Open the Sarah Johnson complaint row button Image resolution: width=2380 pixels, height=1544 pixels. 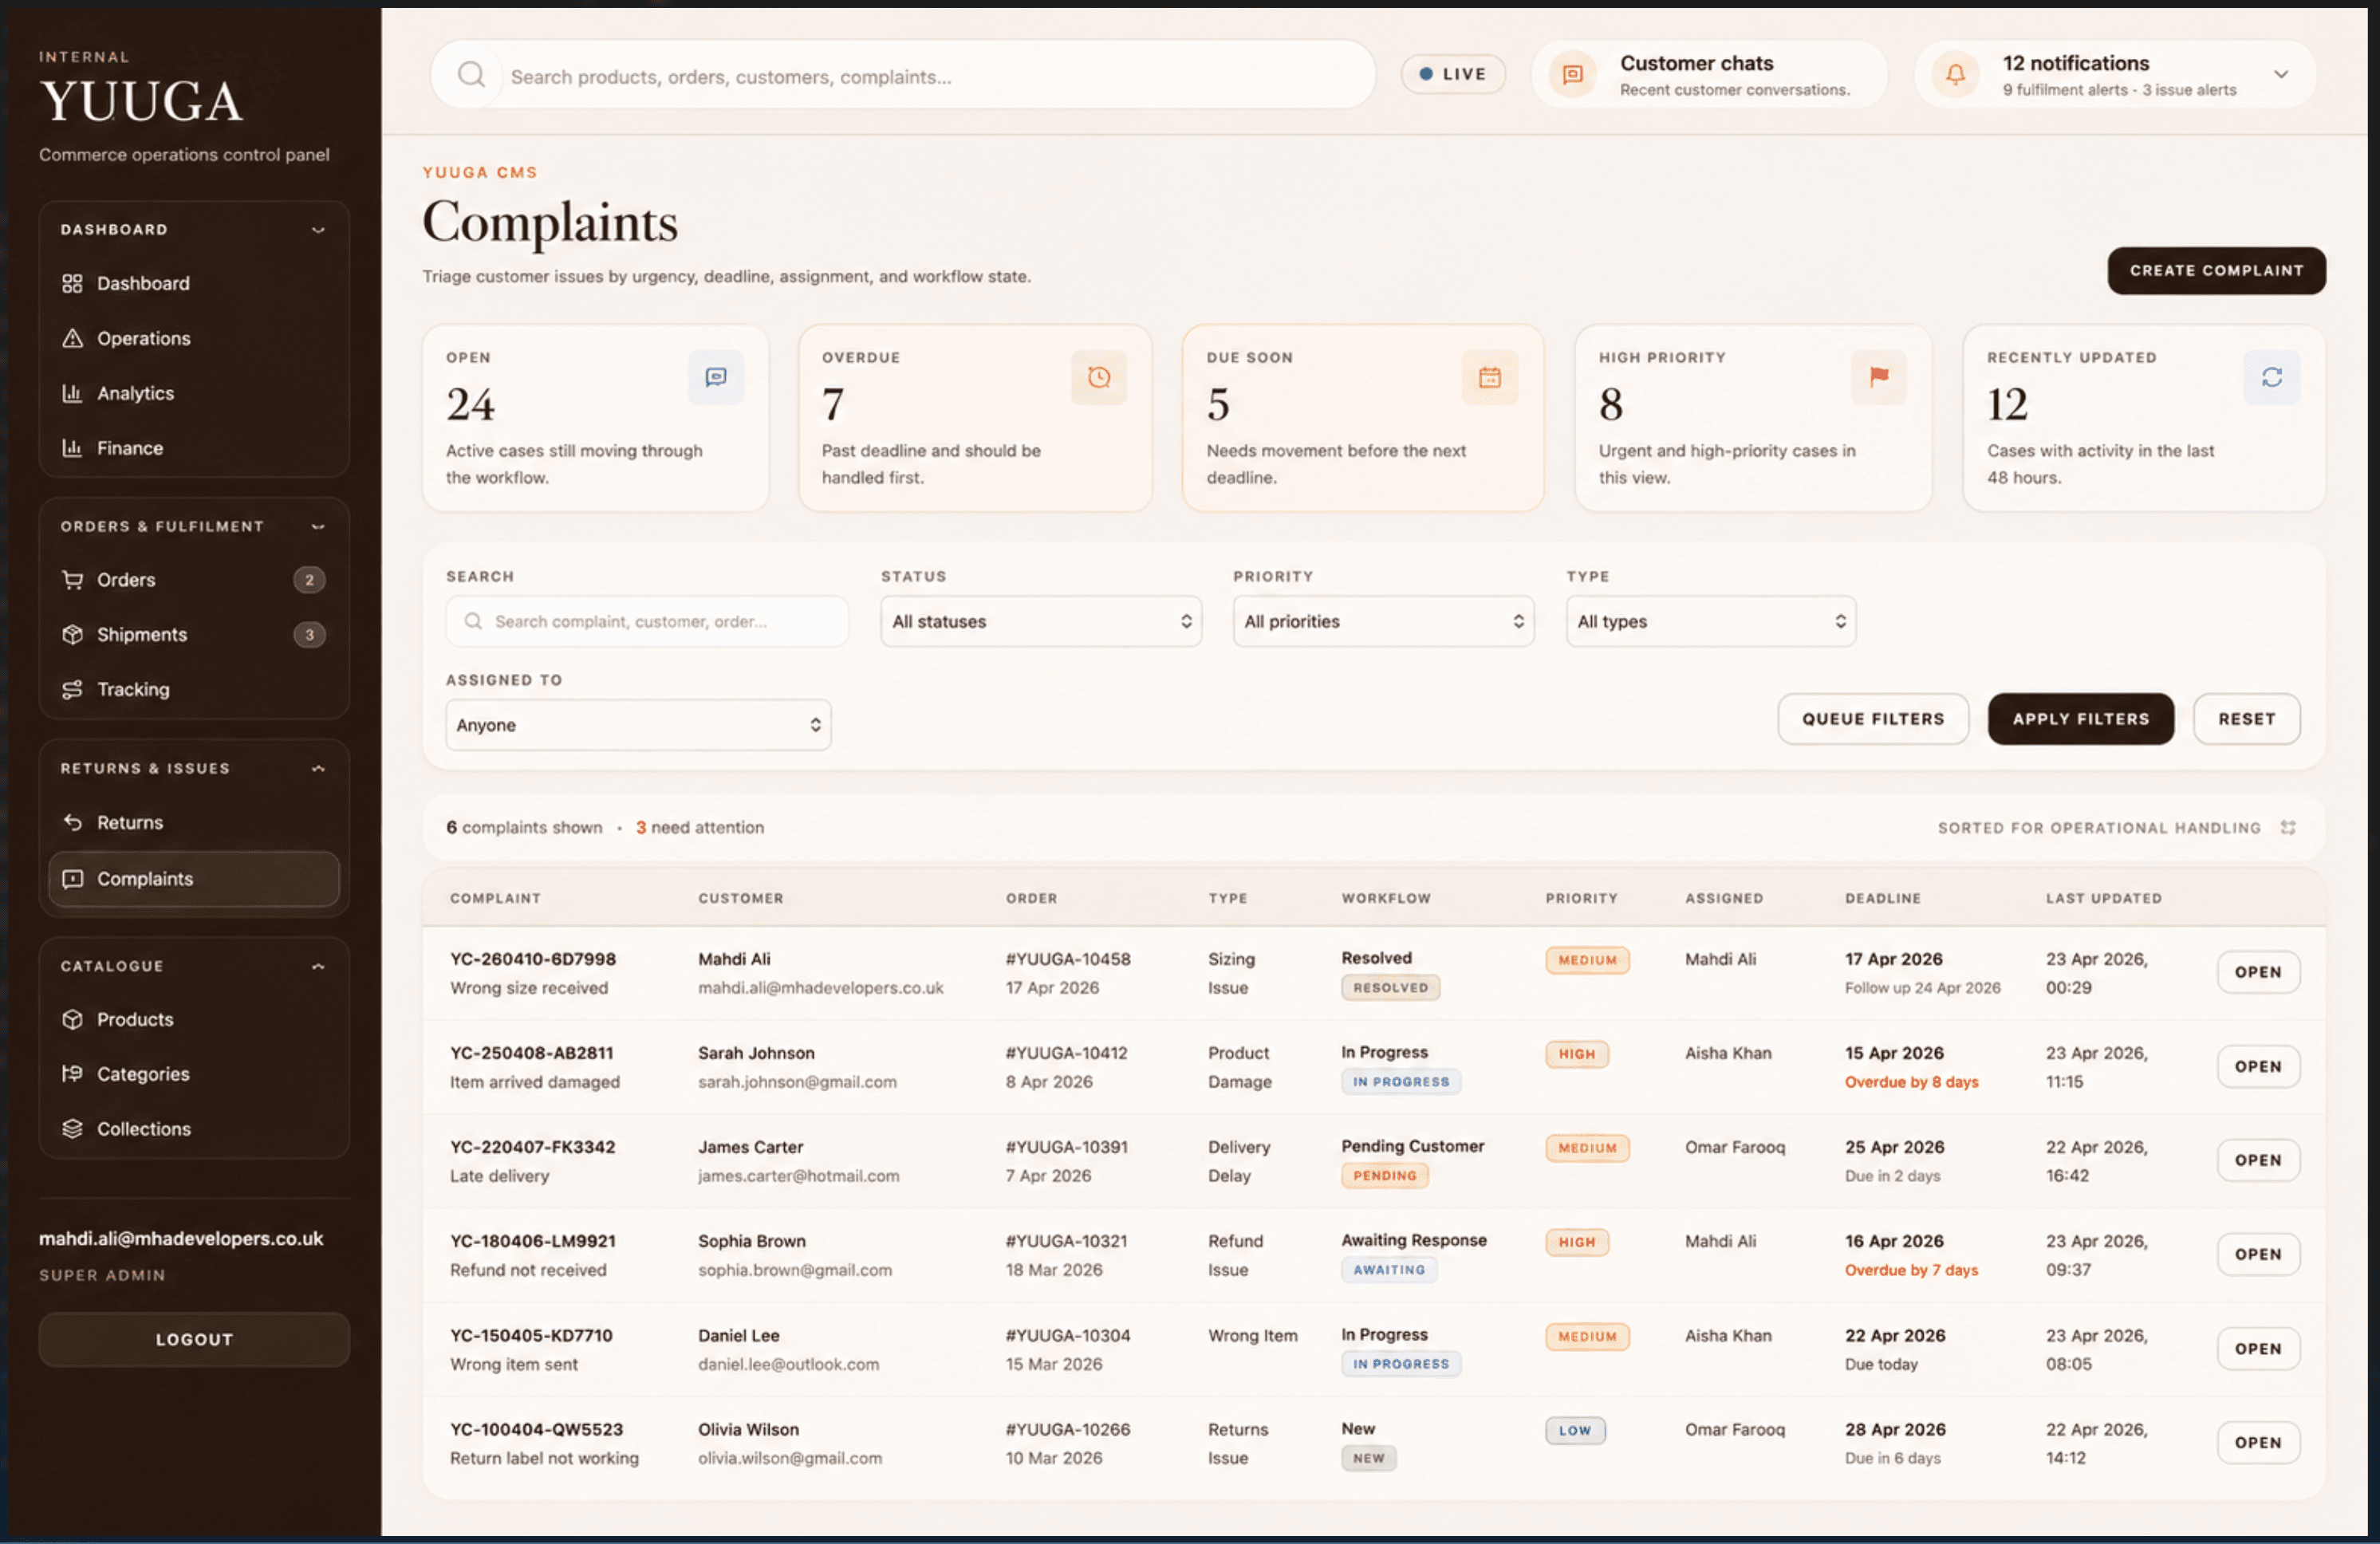(x=2258, y=1067)
